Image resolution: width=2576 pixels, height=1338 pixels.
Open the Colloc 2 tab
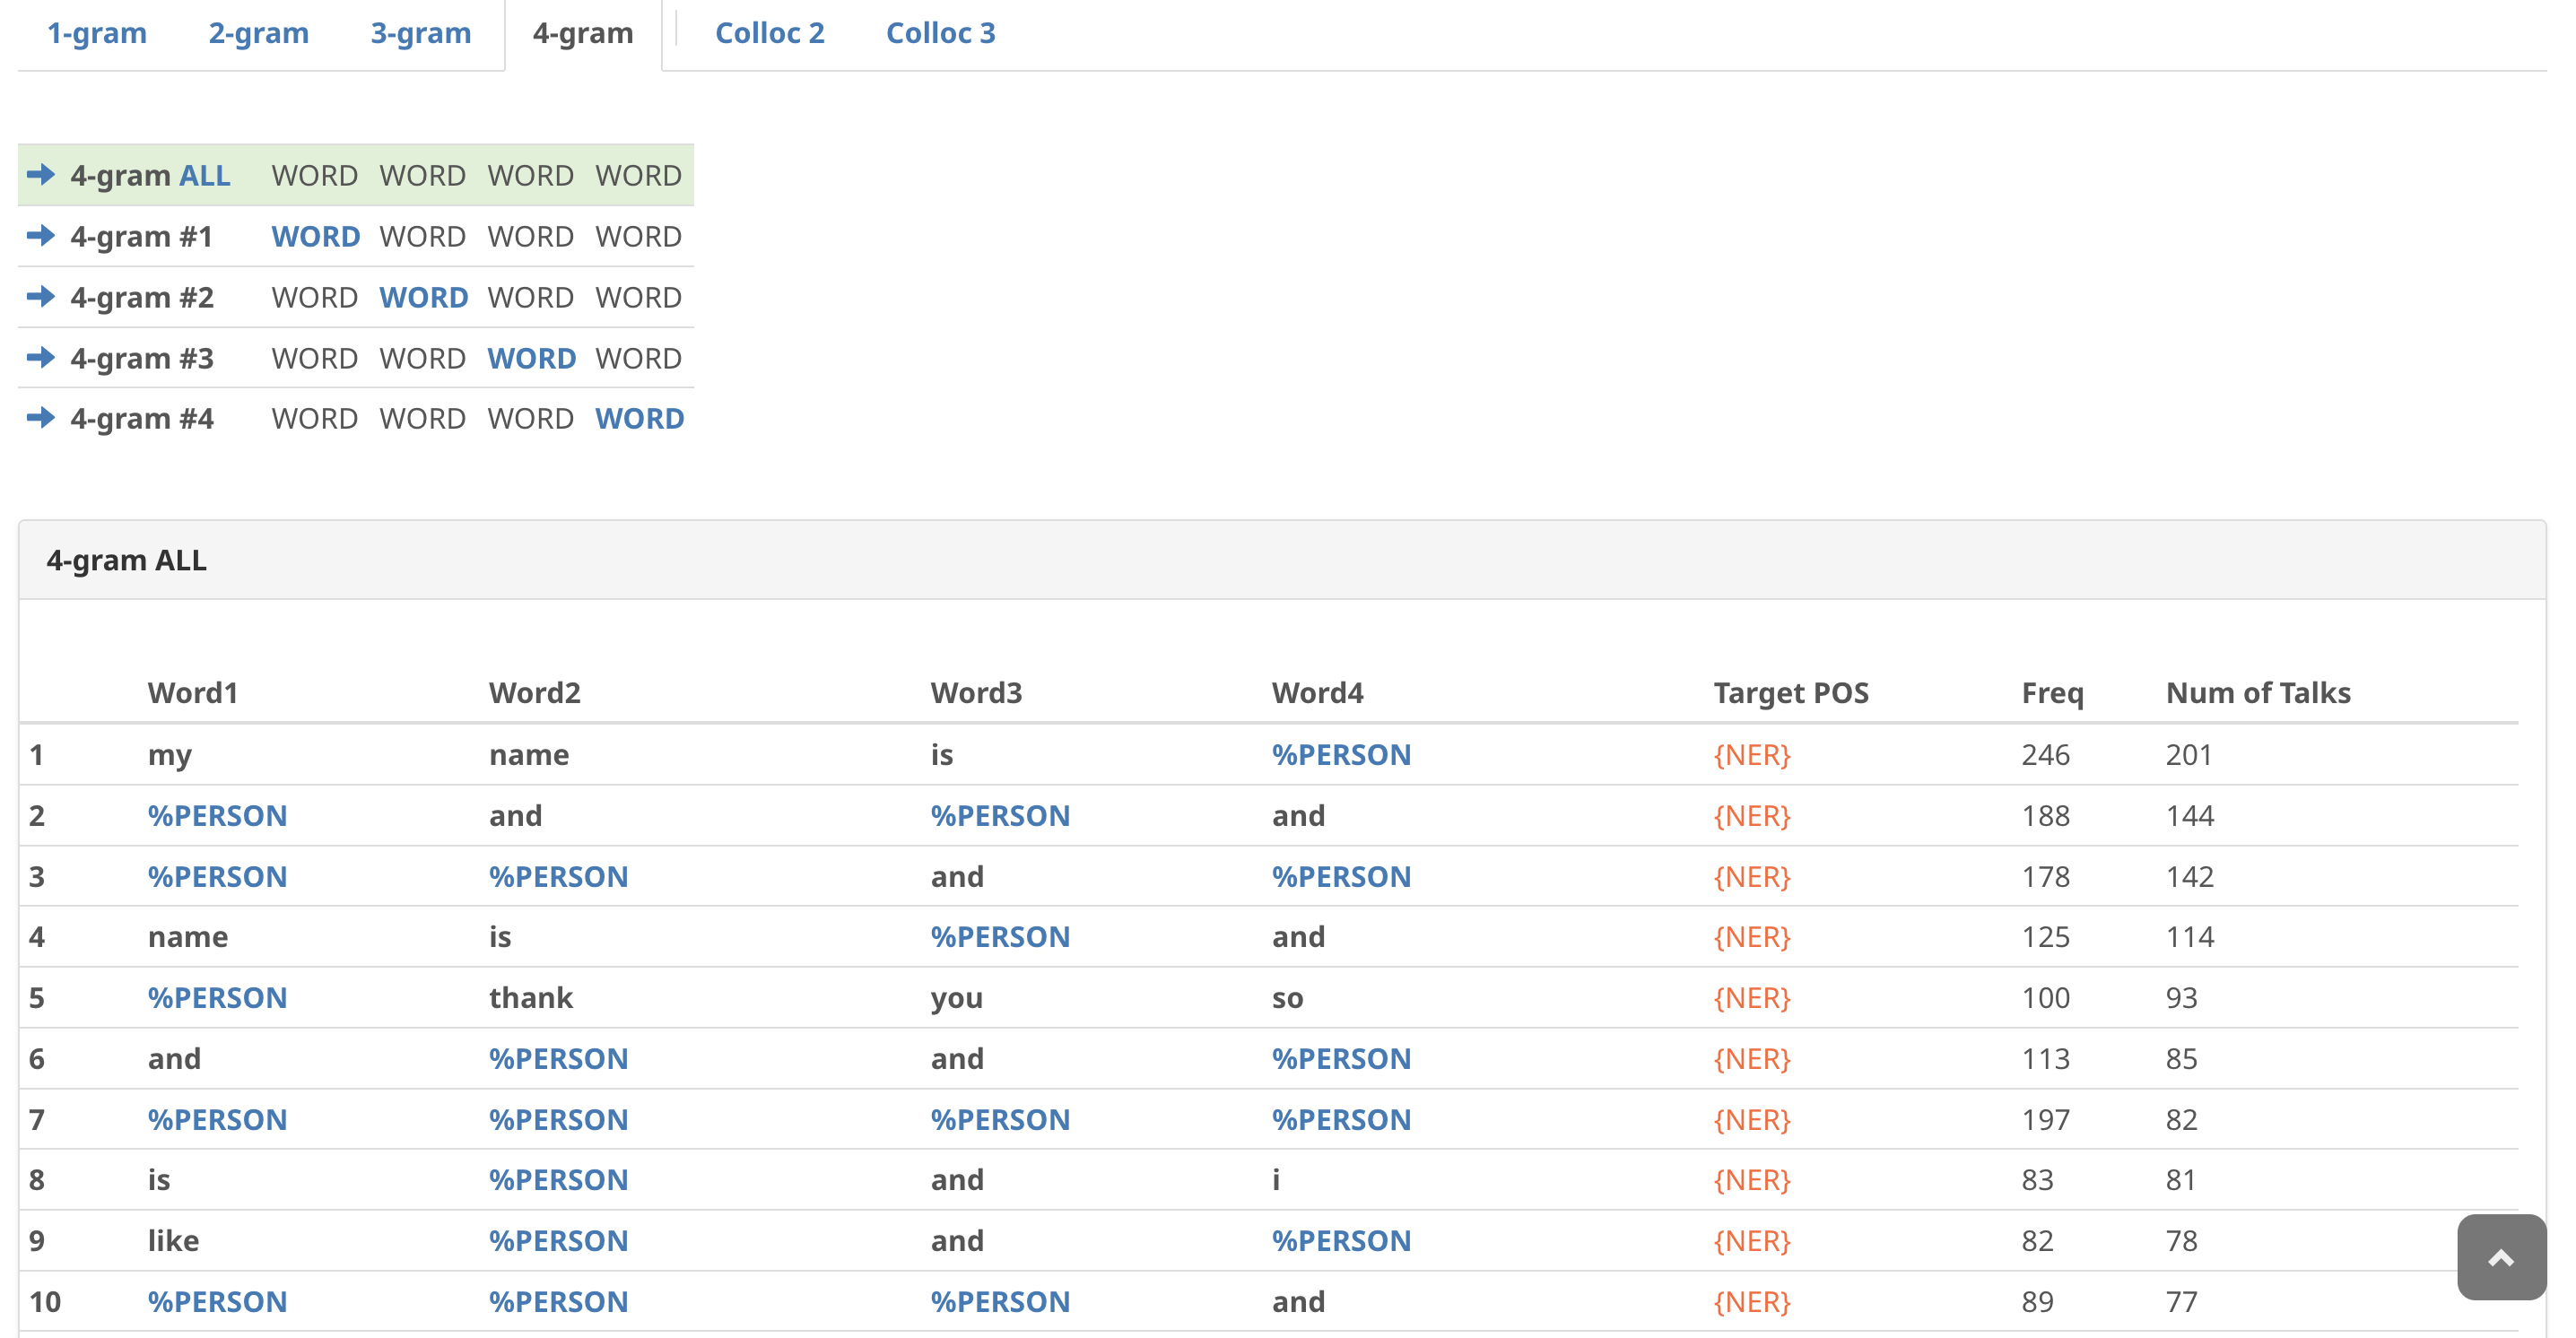pyautogui.click(x=770, y=33)
